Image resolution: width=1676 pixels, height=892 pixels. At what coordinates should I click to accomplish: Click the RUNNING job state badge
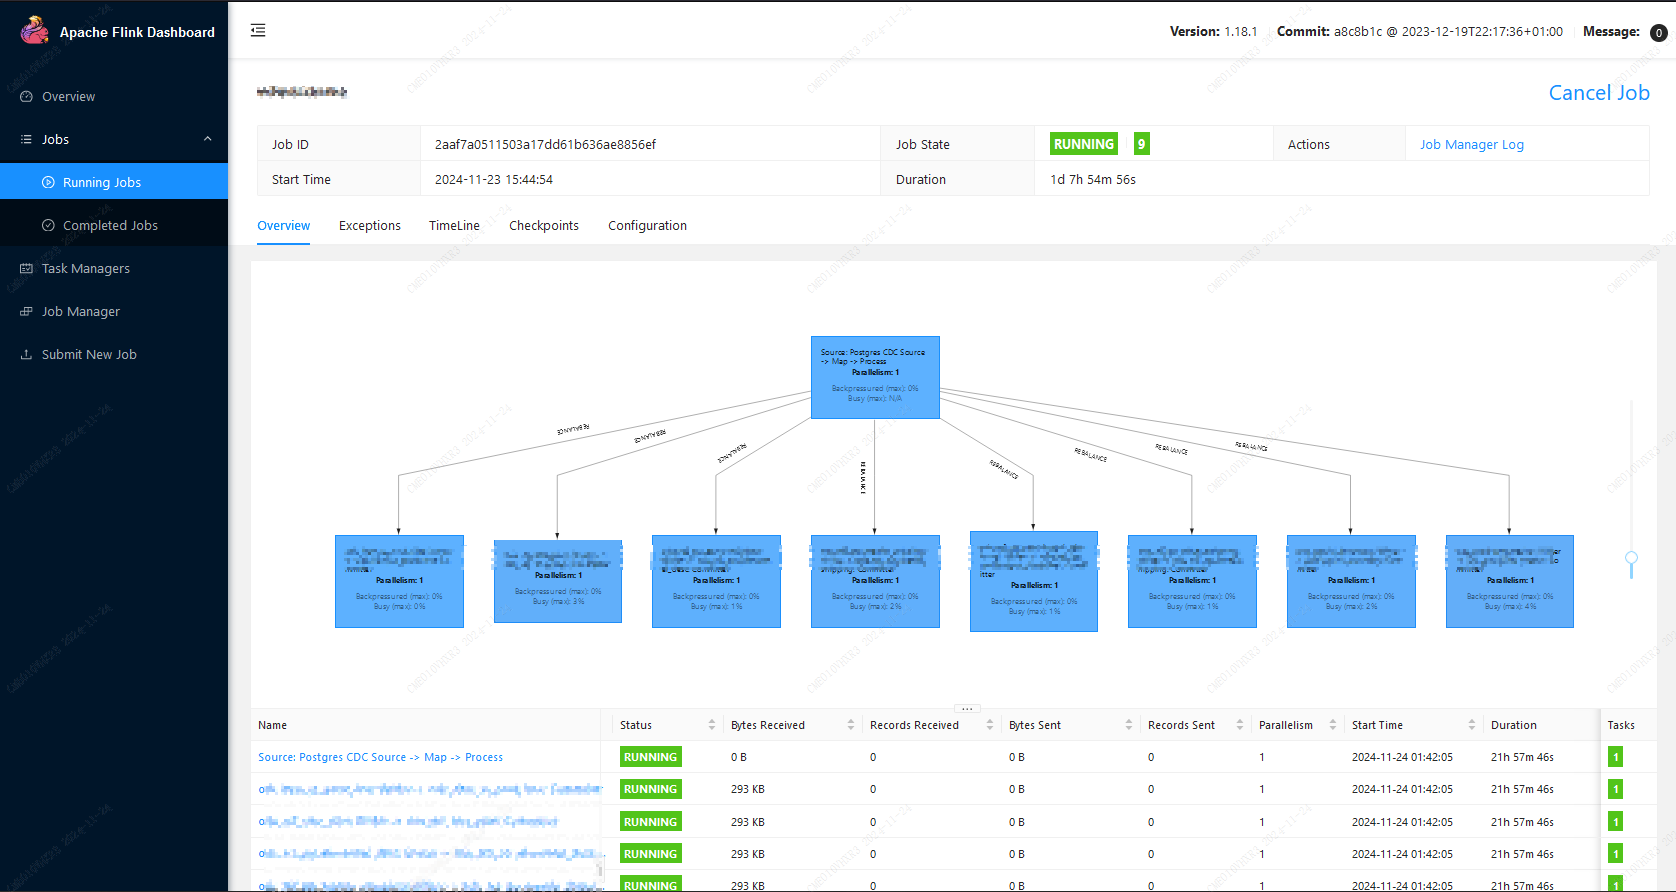[x=1084, y=144]
